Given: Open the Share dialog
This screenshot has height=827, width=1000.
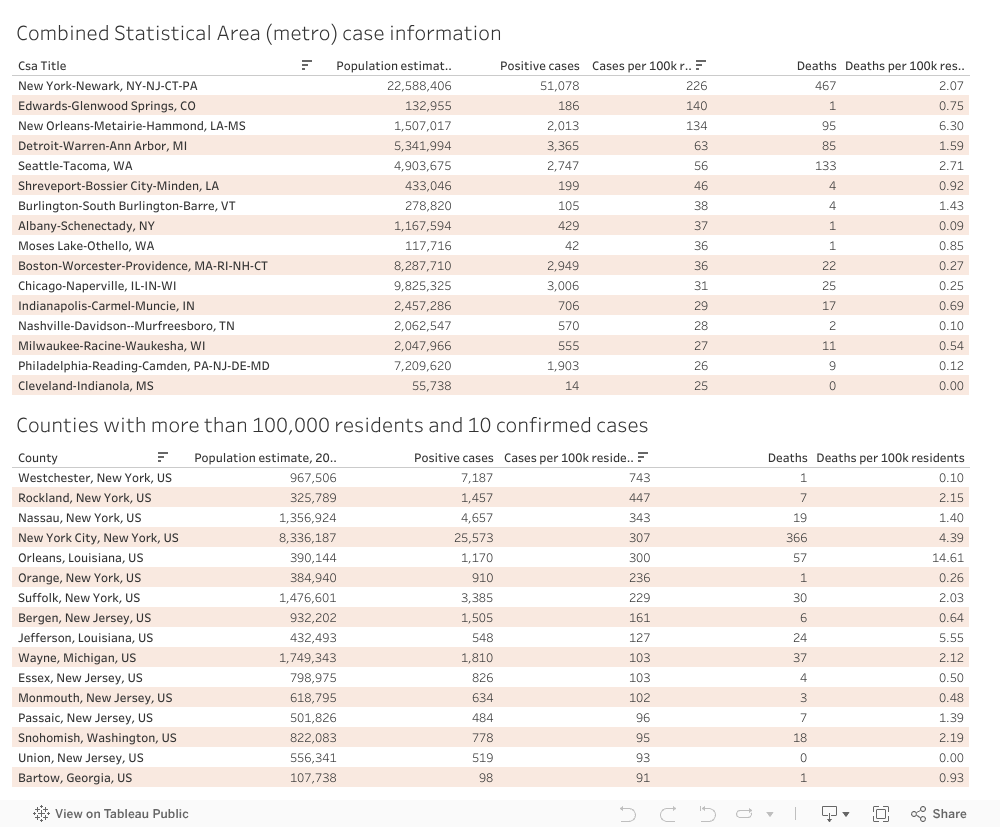Looking at the screenshot, I should [x=938, y=813].
